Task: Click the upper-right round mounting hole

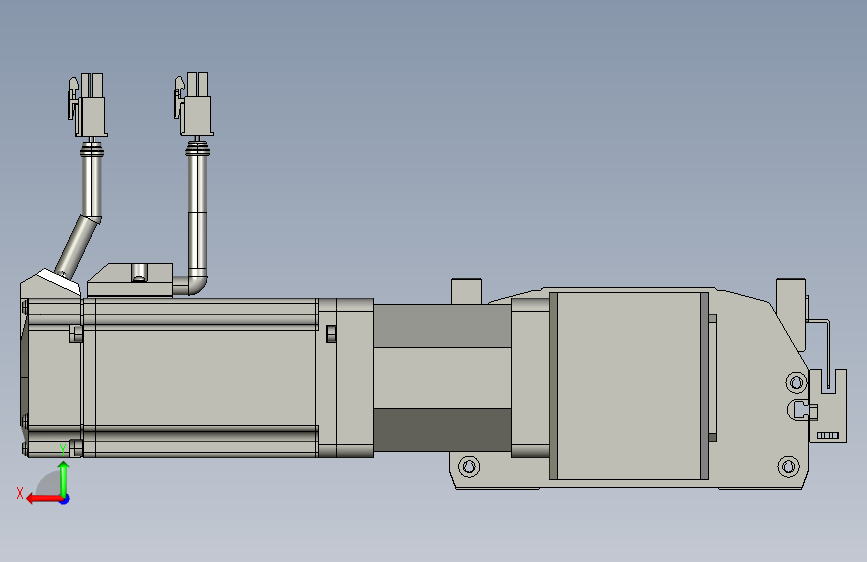Action: (796, 382)
